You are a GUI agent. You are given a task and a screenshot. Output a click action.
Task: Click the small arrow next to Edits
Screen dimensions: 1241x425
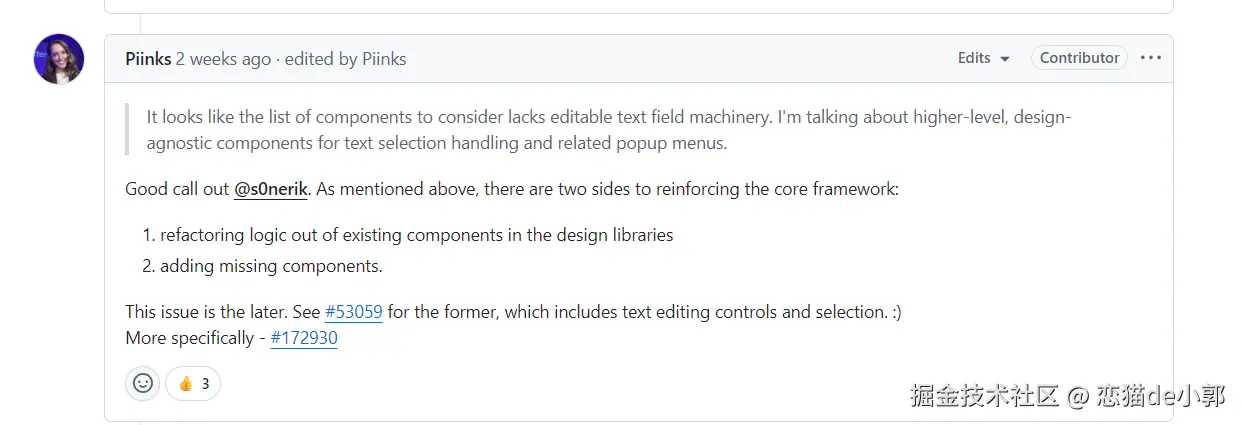coord(1005,59)
